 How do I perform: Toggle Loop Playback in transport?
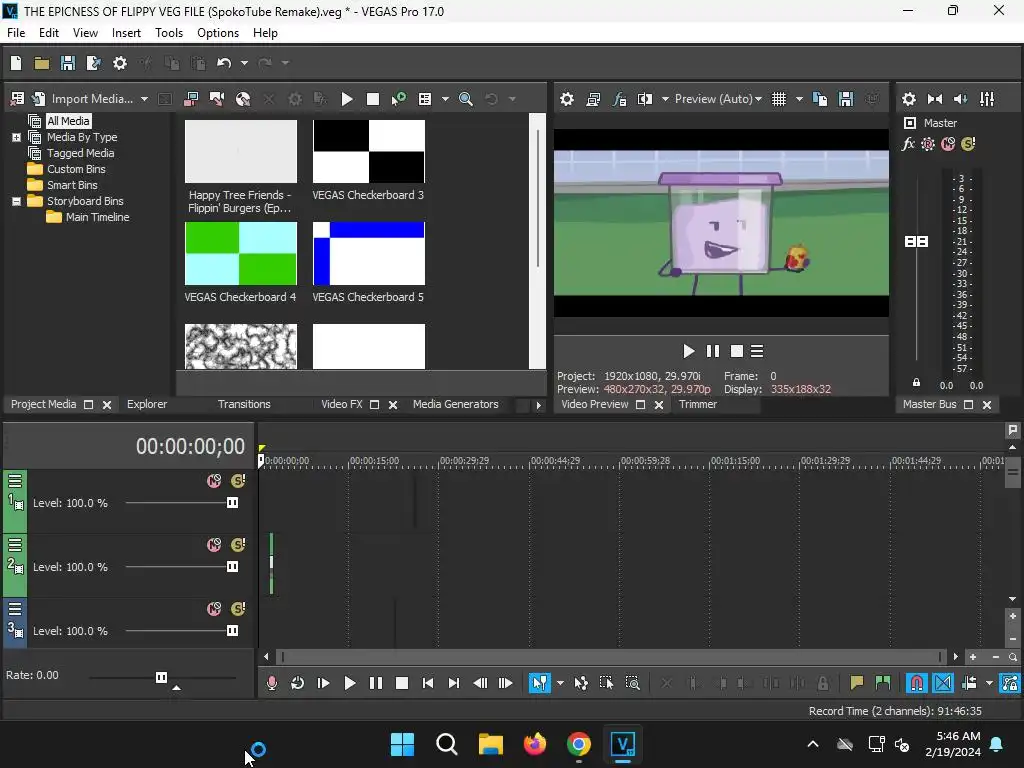[x=297, y=683]
